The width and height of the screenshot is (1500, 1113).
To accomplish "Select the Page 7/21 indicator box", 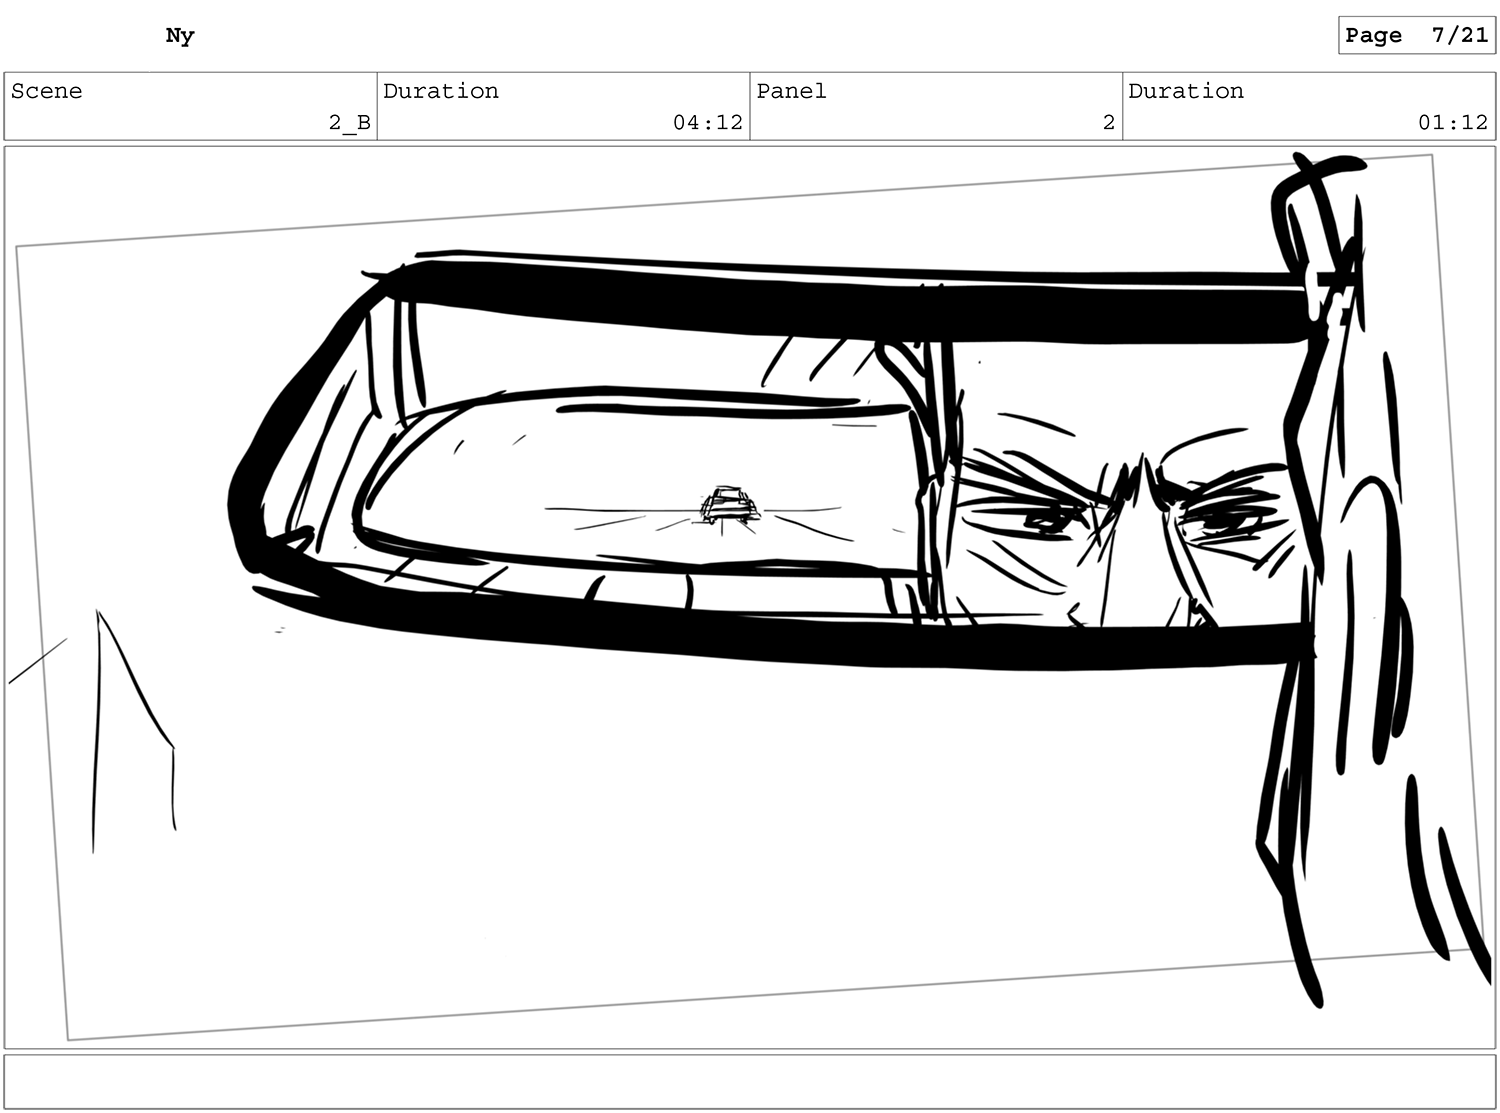I will pos(1416,36).
